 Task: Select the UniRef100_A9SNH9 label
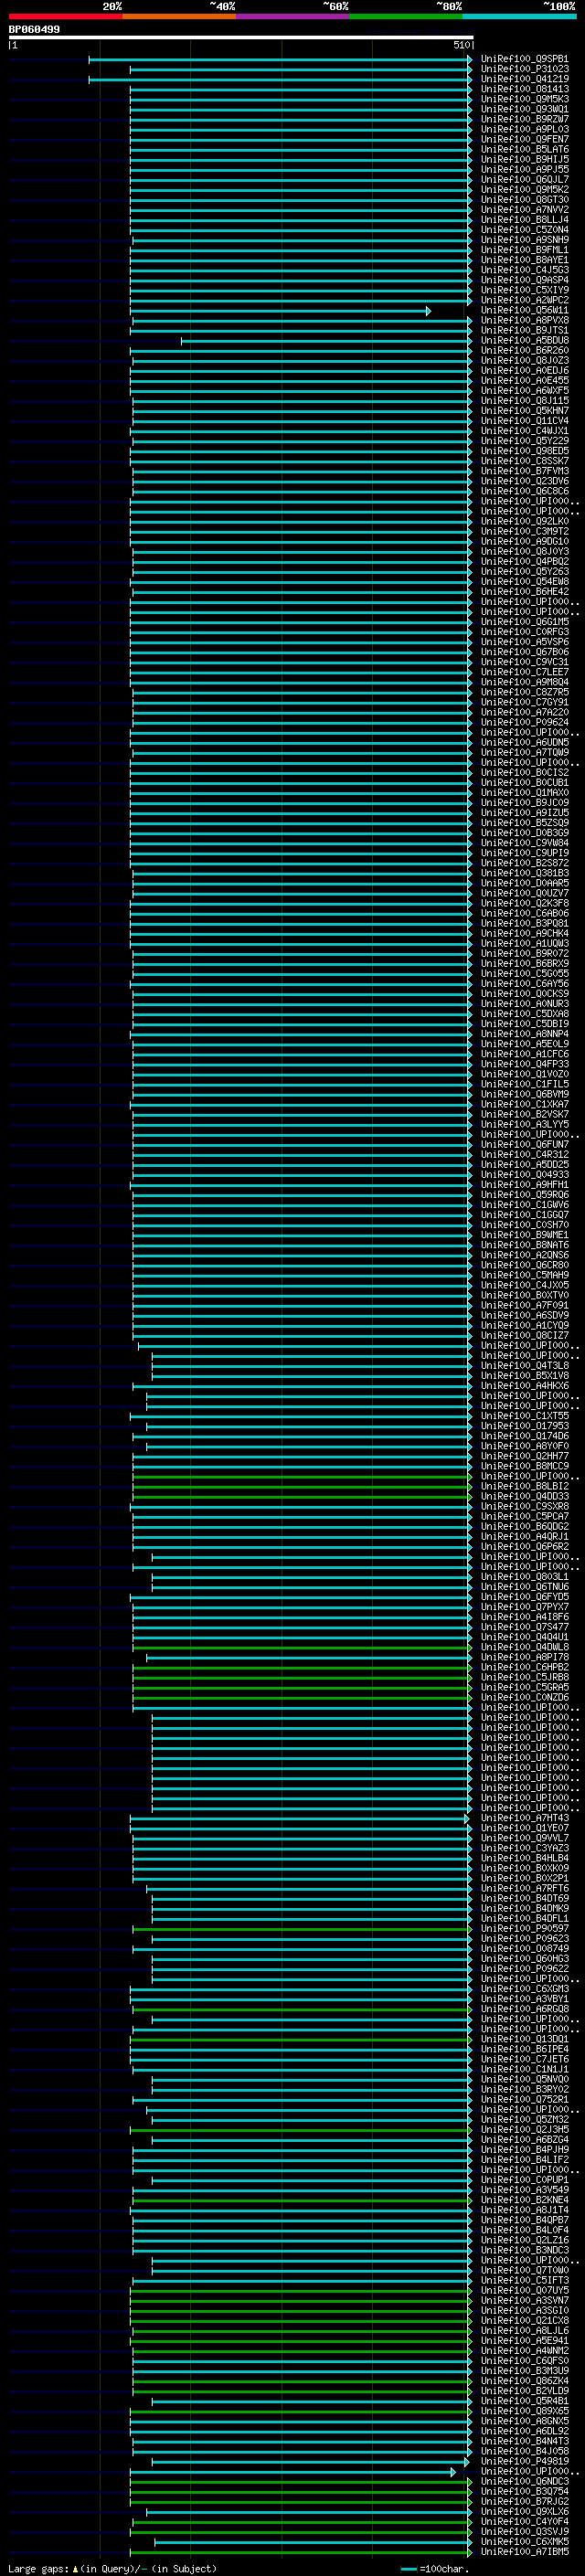524,240
